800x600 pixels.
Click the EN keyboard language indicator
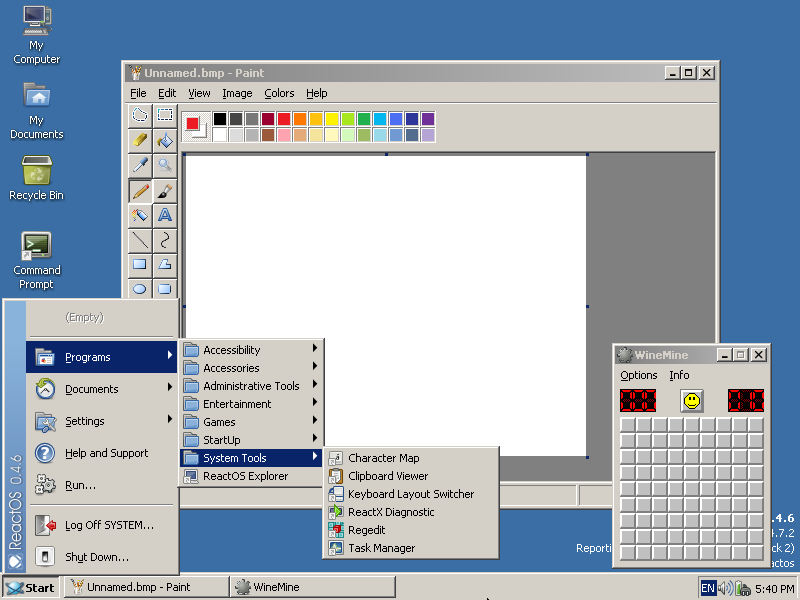click(x=708, y=588)
